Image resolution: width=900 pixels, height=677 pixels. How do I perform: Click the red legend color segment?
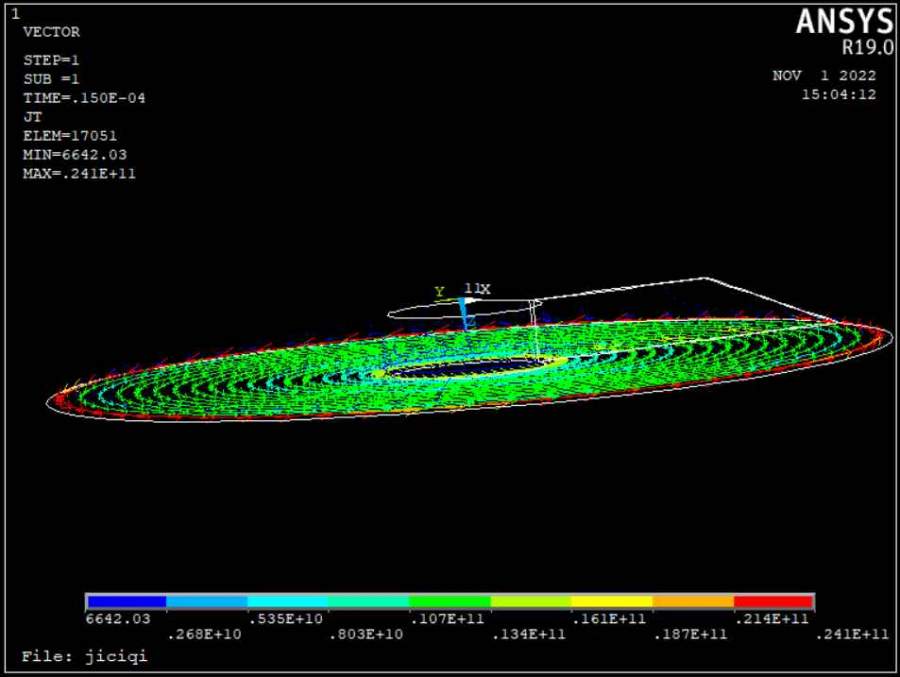pos(774,602)
